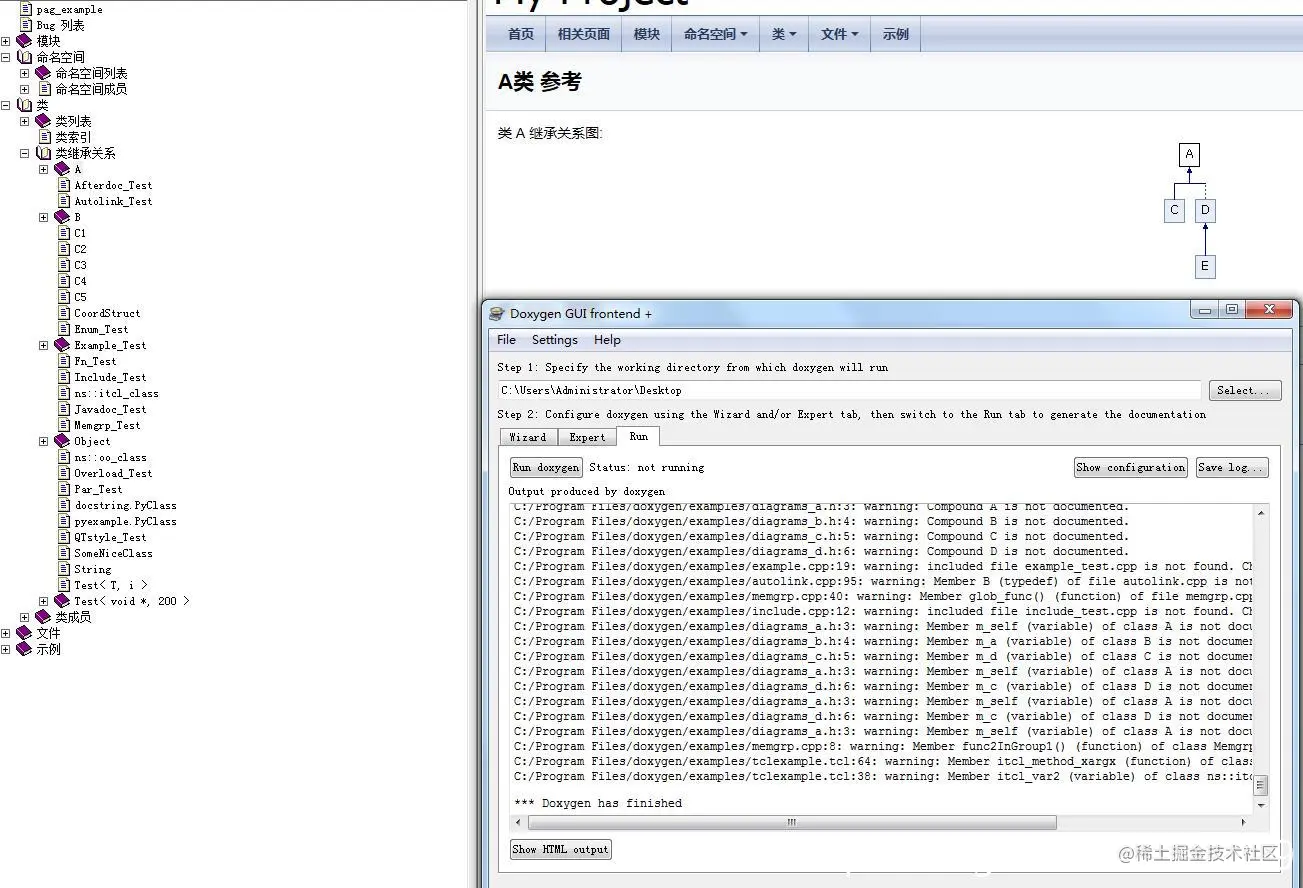Expand the Object node

coord(43,441)
